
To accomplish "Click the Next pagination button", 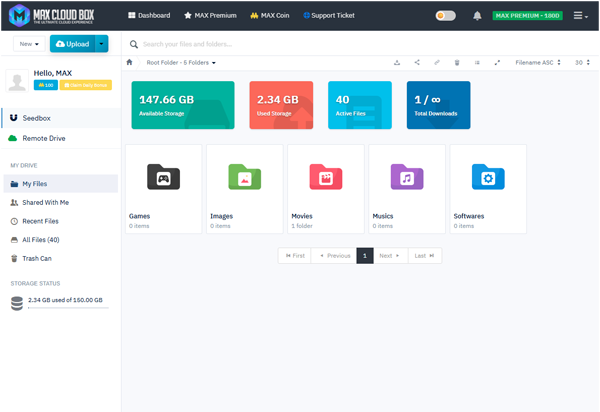I will point(389,256).
